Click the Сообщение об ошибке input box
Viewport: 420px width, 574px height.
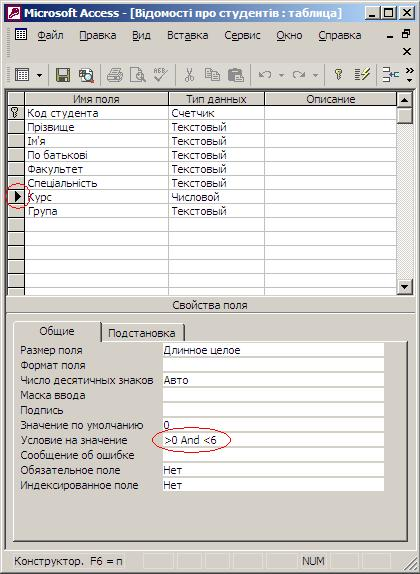pos(273,455)
